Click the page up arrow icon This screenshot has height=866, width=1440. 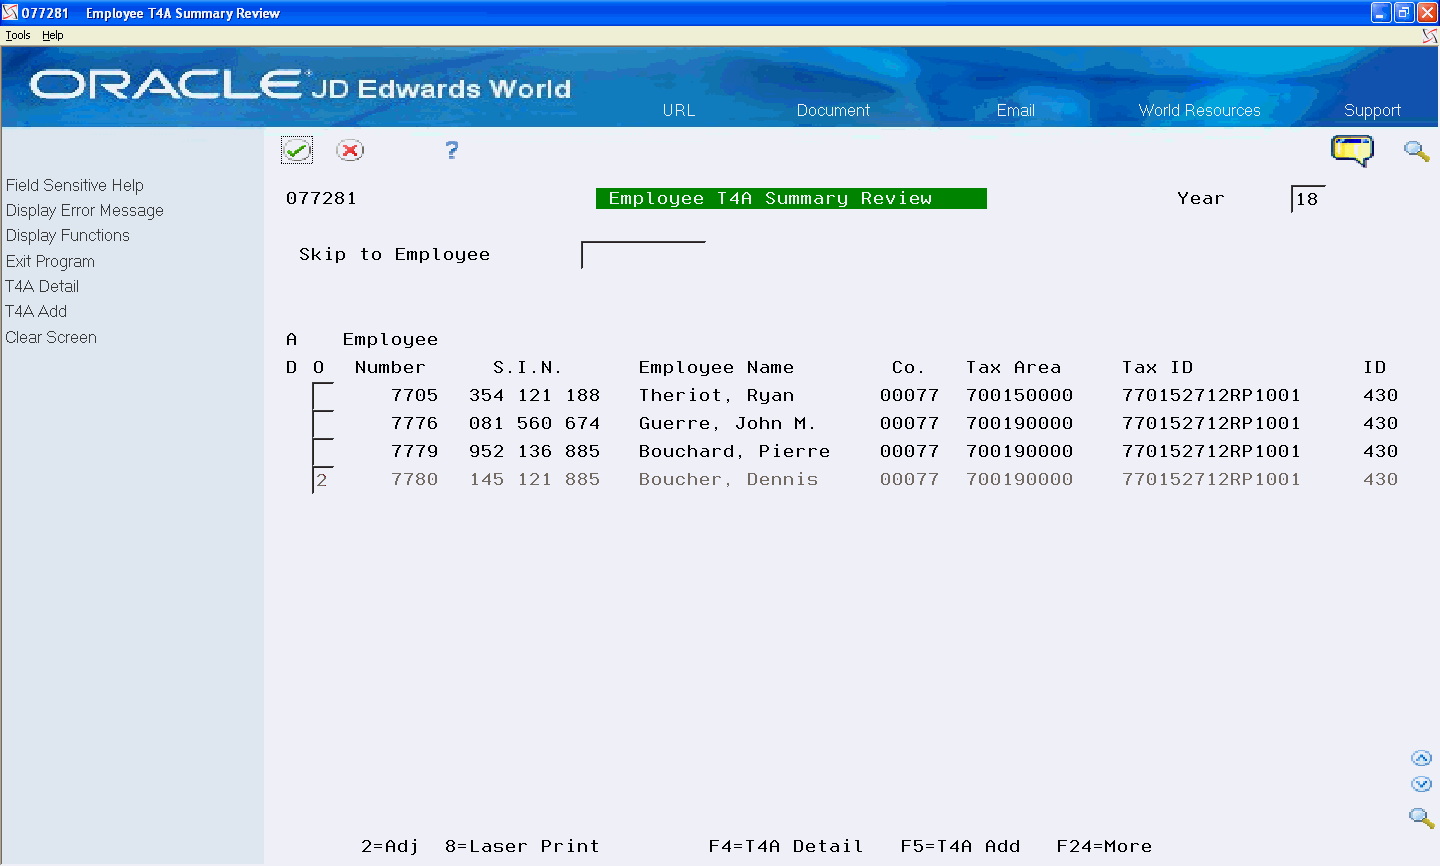[1421, 758]
